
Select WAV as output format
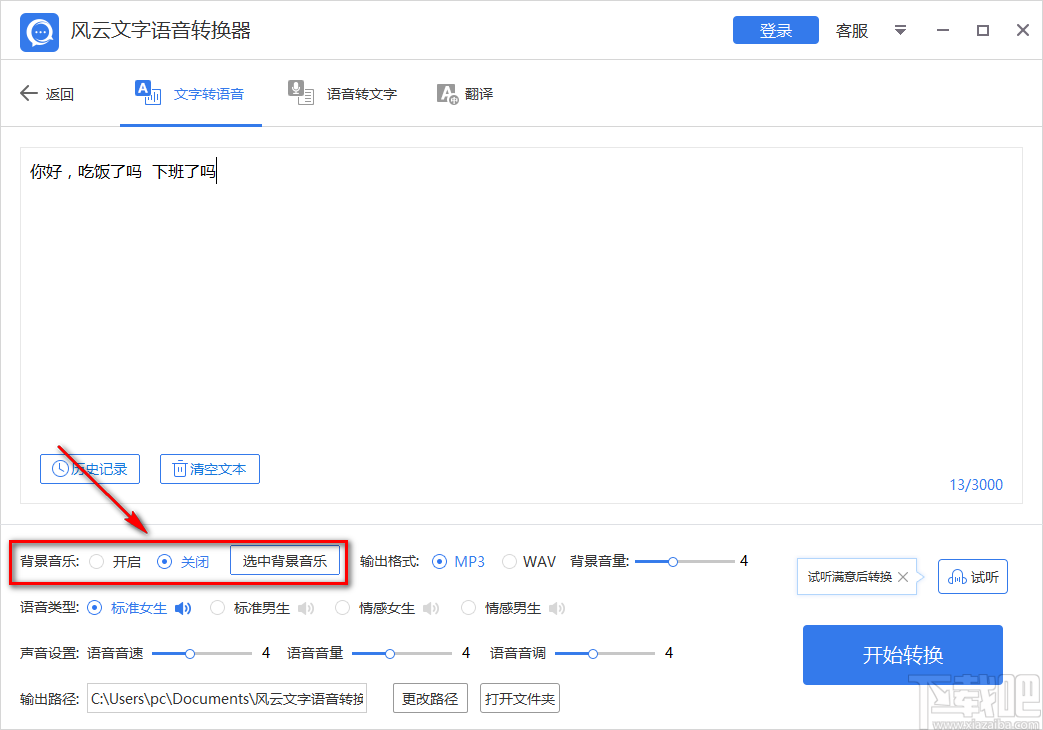click(x=509, y=561)
